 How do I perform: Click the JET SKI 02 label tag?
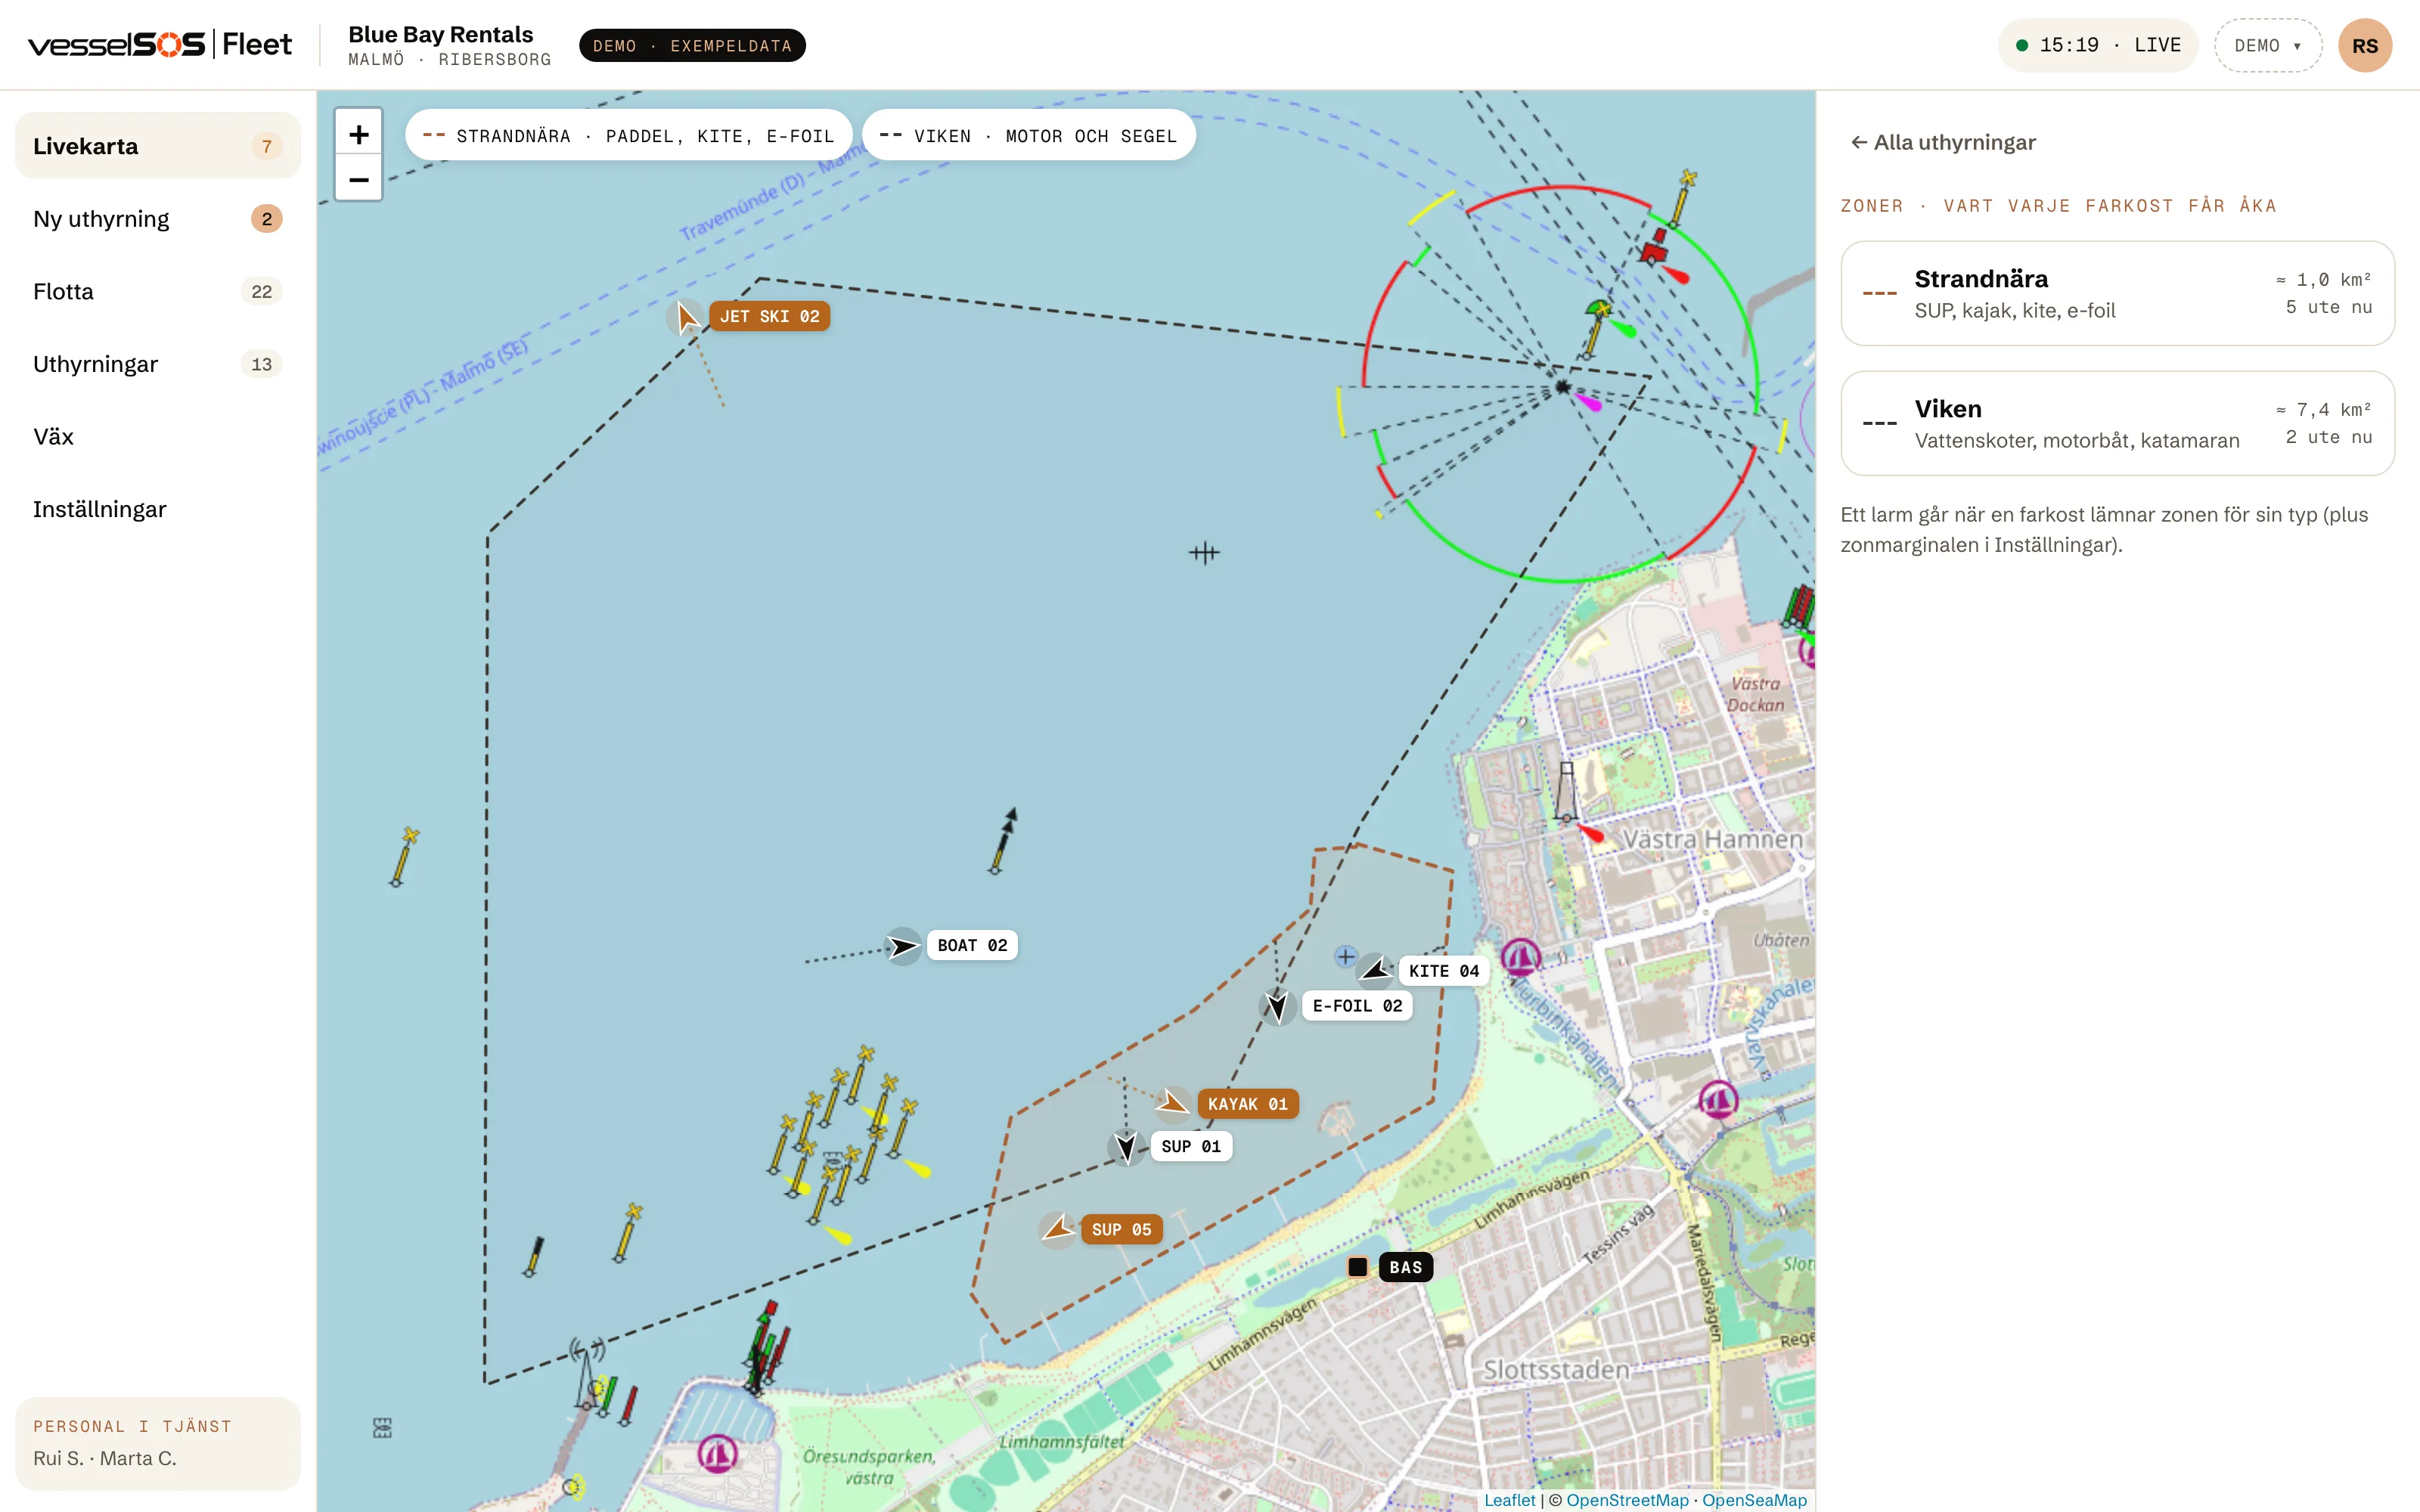pos(769,317)
